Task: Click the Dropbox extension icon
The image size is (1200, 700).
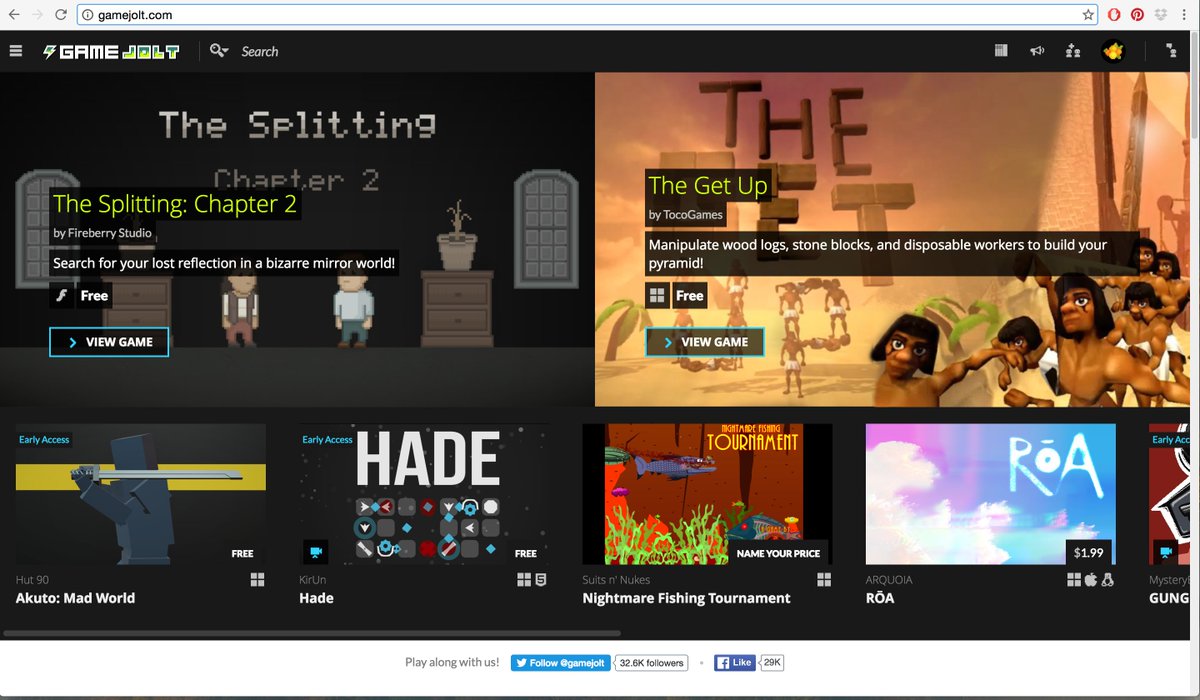Action: pos(1160,15)
